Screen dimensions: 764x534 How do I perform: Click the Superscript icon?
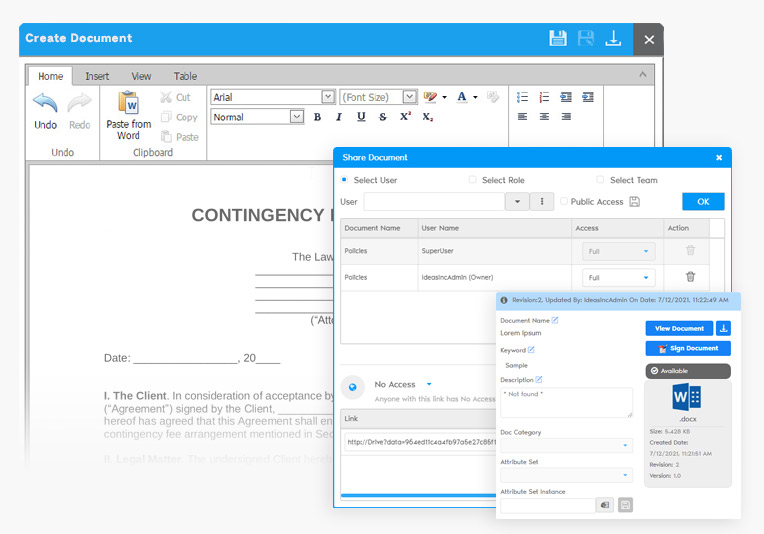(x=405, y=117)
